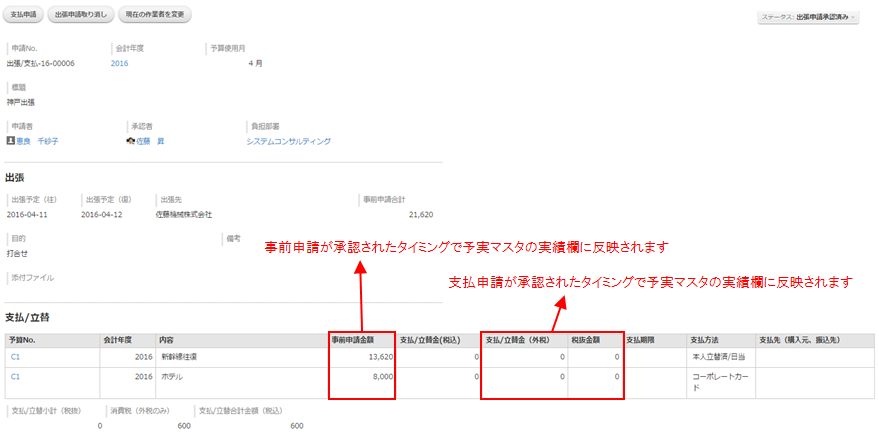Select the 事前申請金額 column header

coord(362,340)
